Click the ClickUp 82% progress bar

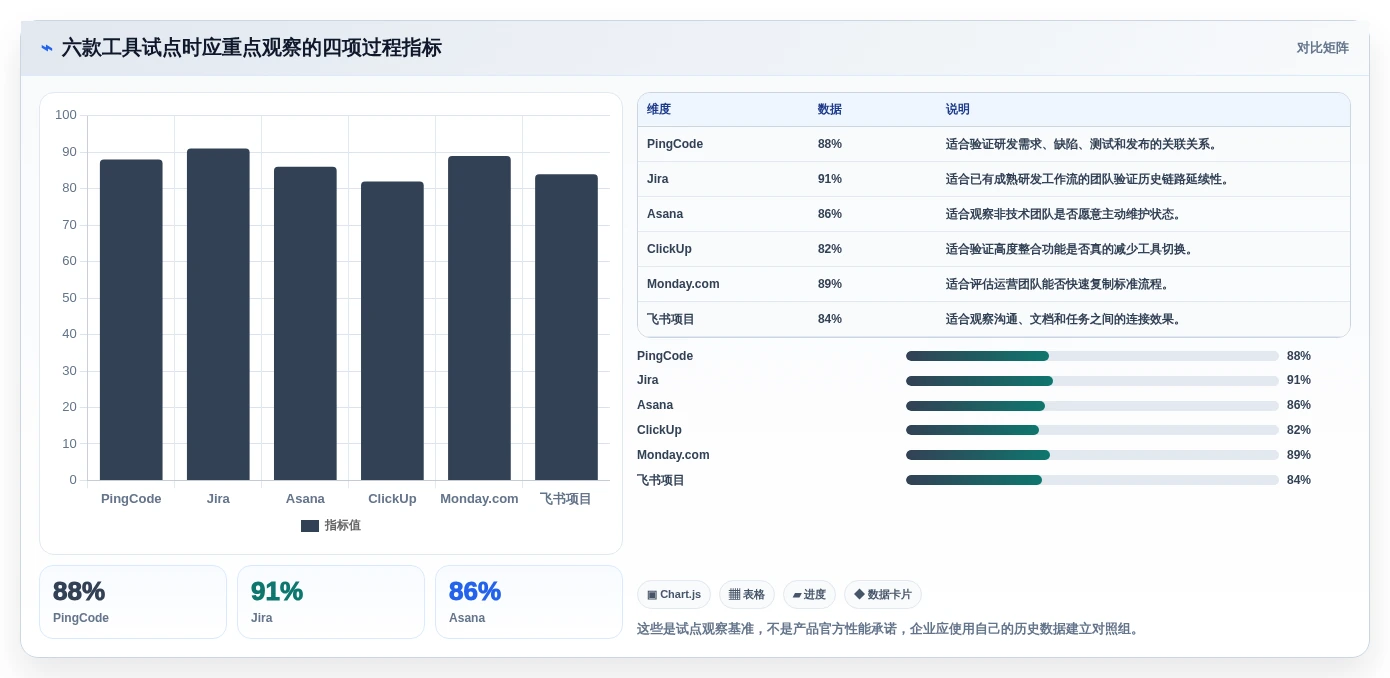(x=1092, y=430)
